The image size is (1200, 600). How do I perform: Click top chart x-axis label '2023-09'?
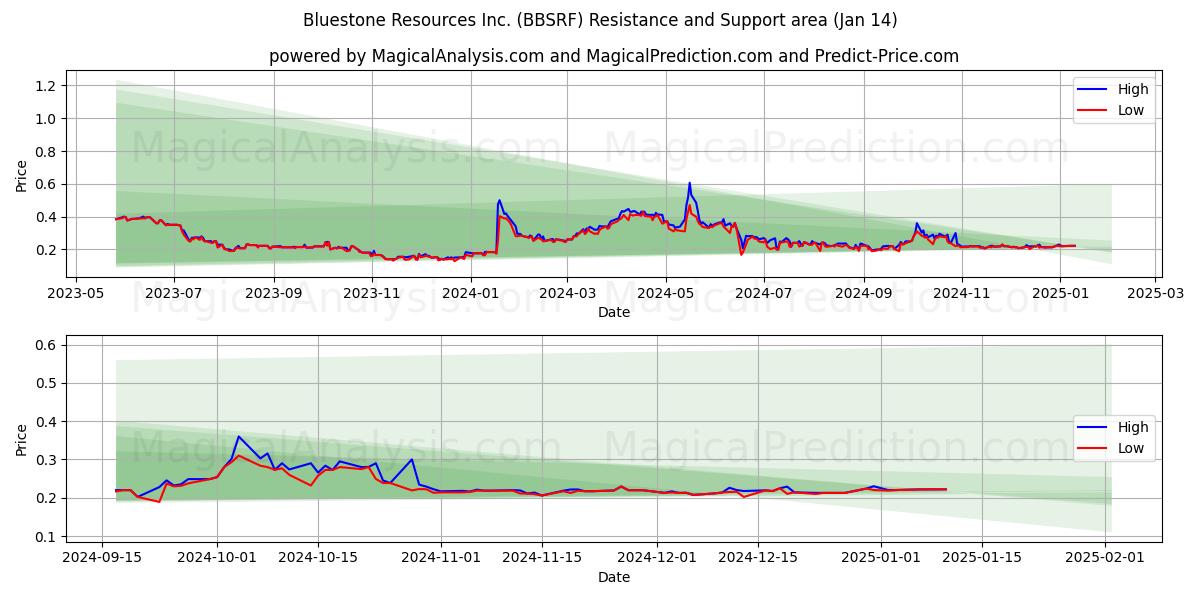tap(274, 294)
